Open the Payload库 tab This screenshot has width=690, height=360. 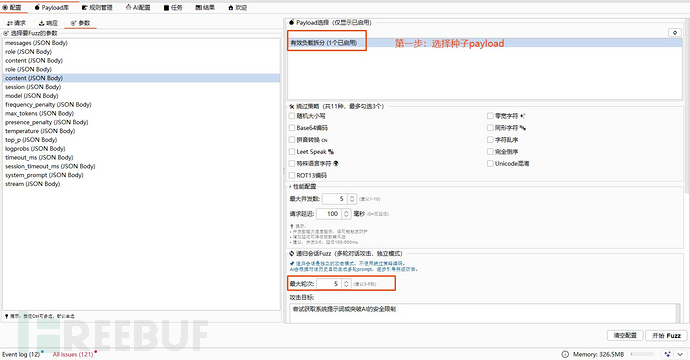tap(51, 7)
